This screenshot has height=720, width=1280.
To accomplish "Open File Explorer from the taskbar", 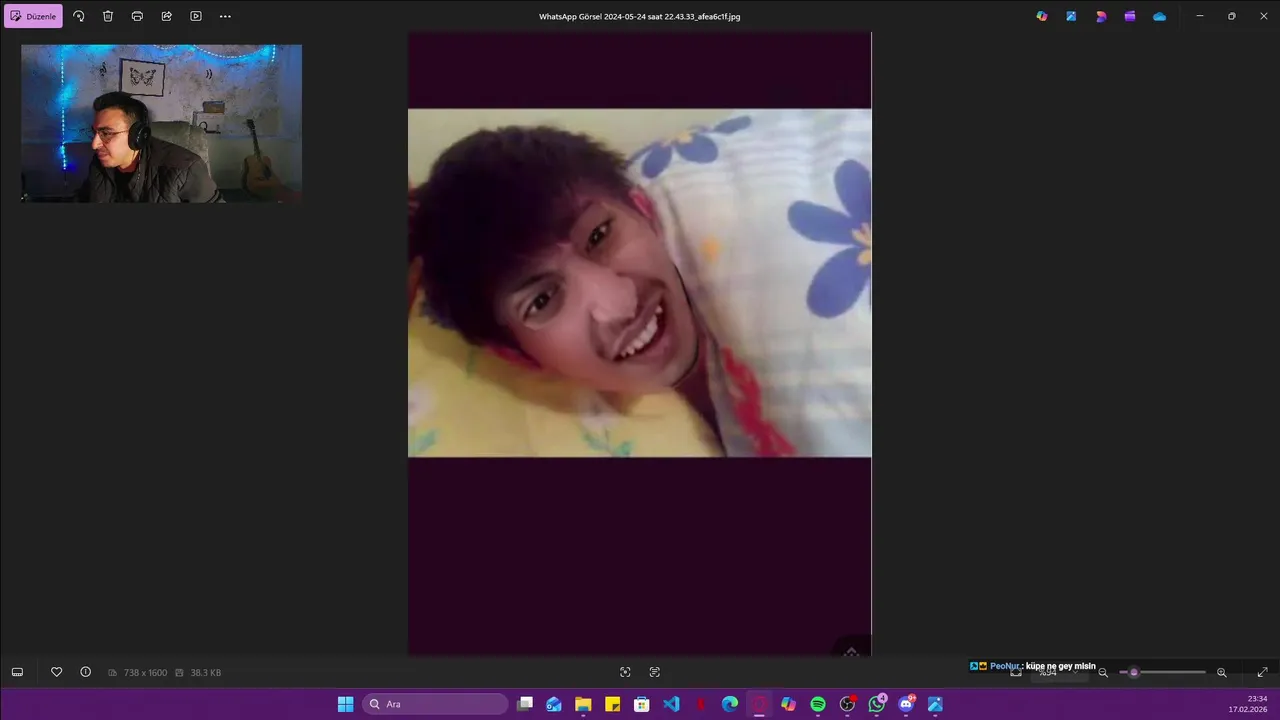I will point(583,704).
